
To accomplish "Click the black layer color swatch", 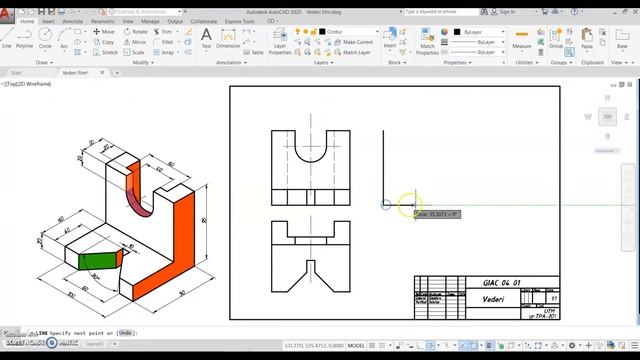I will (322, 31).
